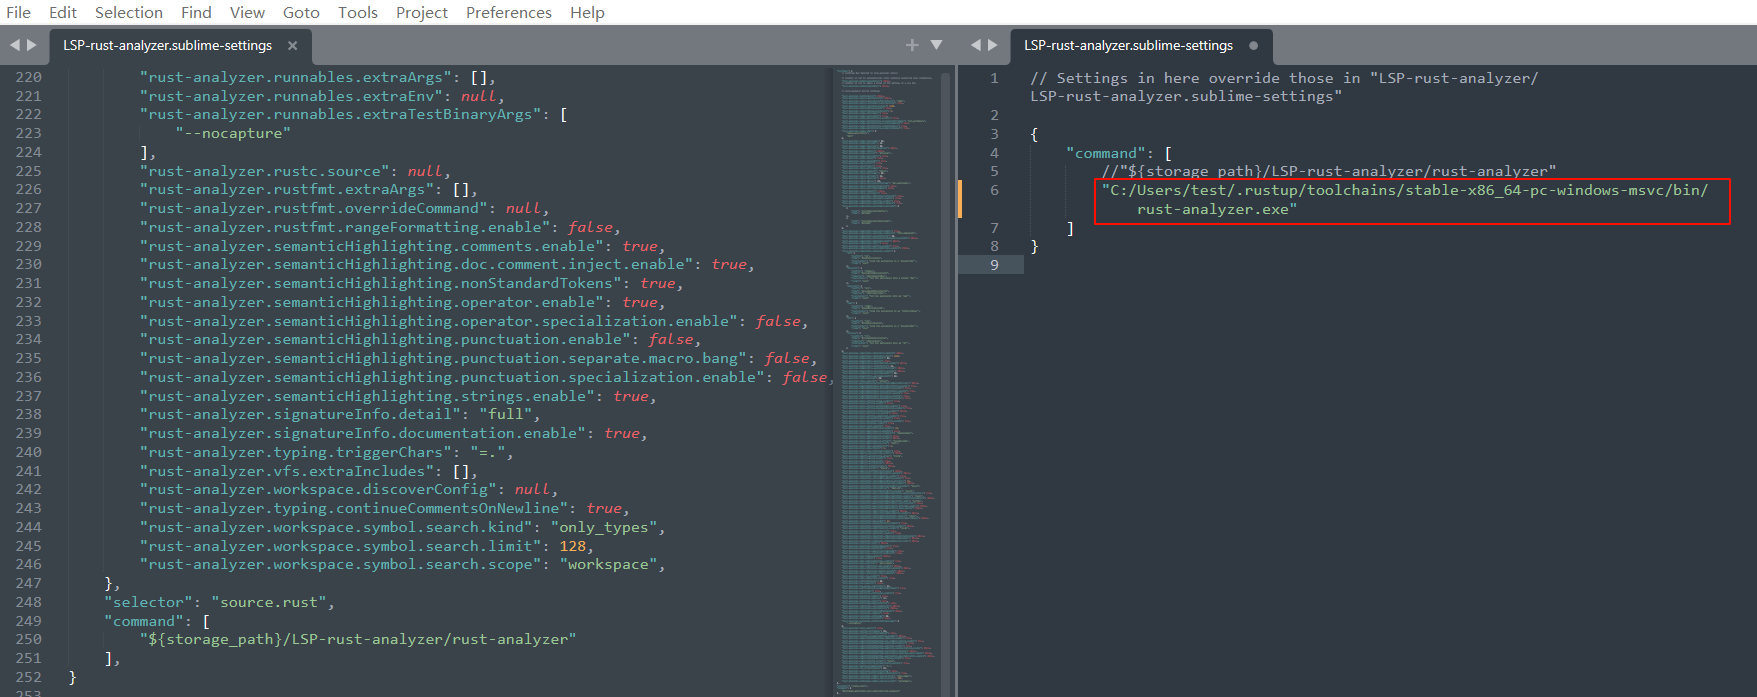The width and height of the screenshot is (1757, 697).
Task: Open the tab list dropdown triangle
Action: (937, 45)
